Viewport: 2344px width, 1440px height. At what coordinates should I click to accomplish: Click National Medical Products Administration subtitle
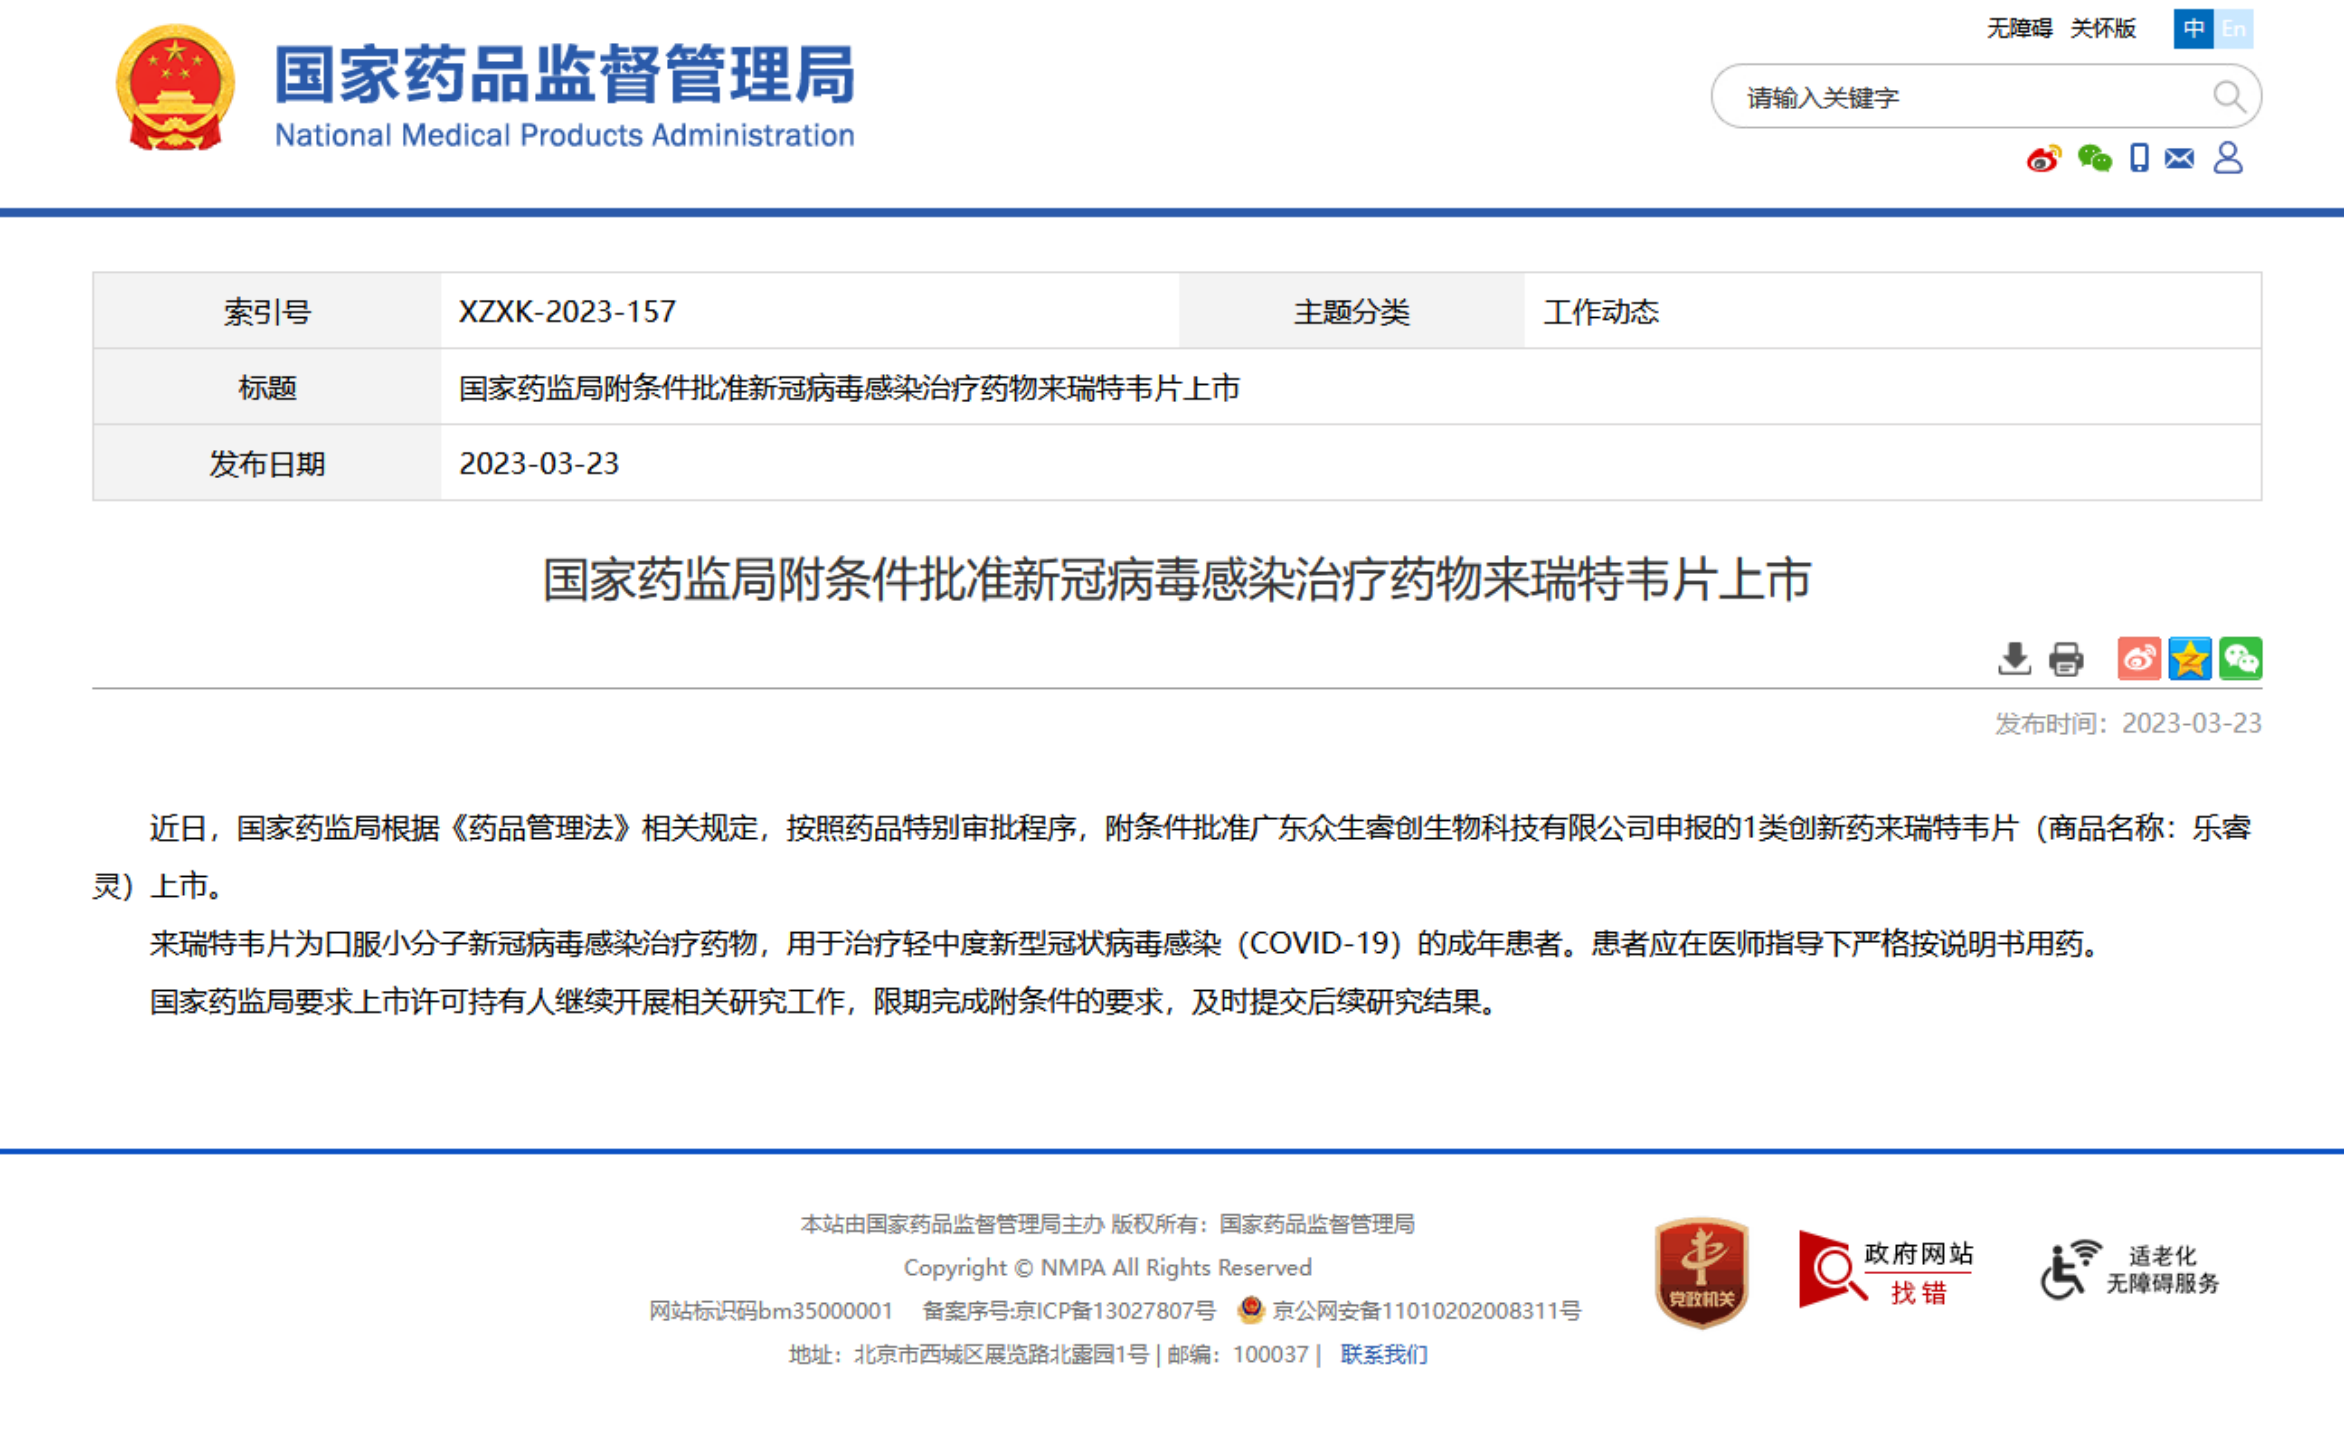(565, 135)
